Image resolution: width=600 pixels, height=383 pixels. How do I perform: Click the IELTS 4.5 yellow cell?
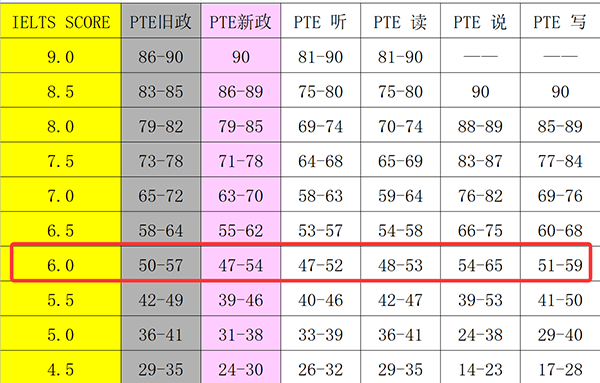click(60, 367)
